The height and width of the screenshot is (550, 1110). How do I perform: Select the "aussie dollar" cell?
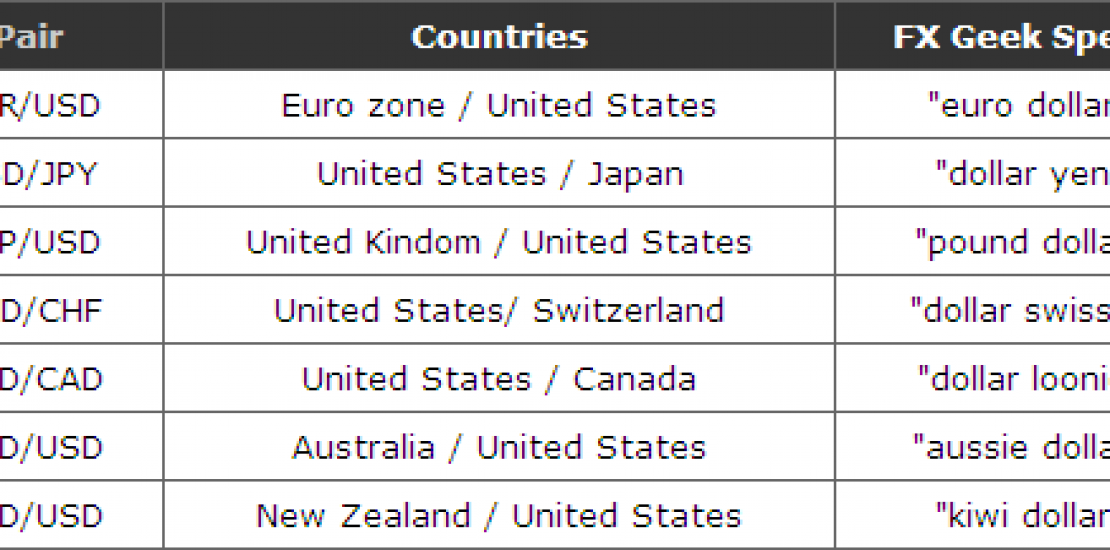[1012, 447]
